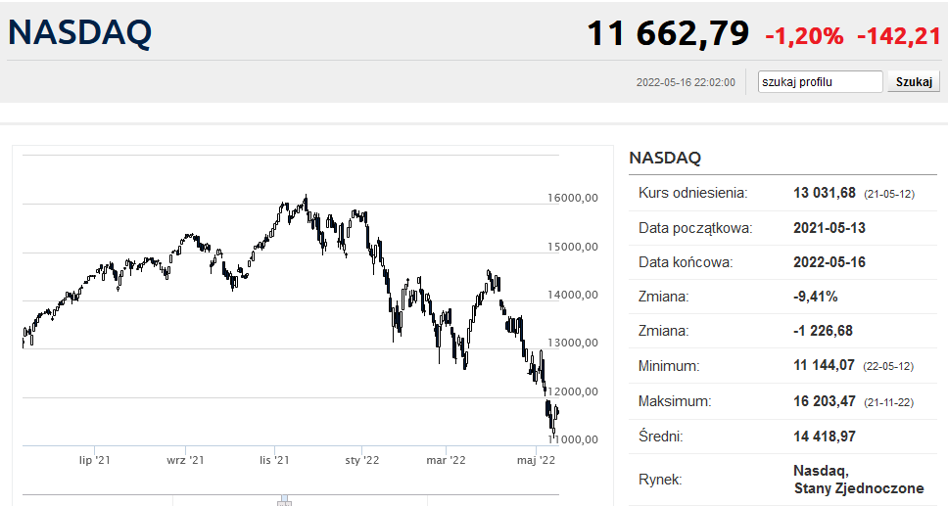Click the sty '22 time axis label

tap(362, 461)
